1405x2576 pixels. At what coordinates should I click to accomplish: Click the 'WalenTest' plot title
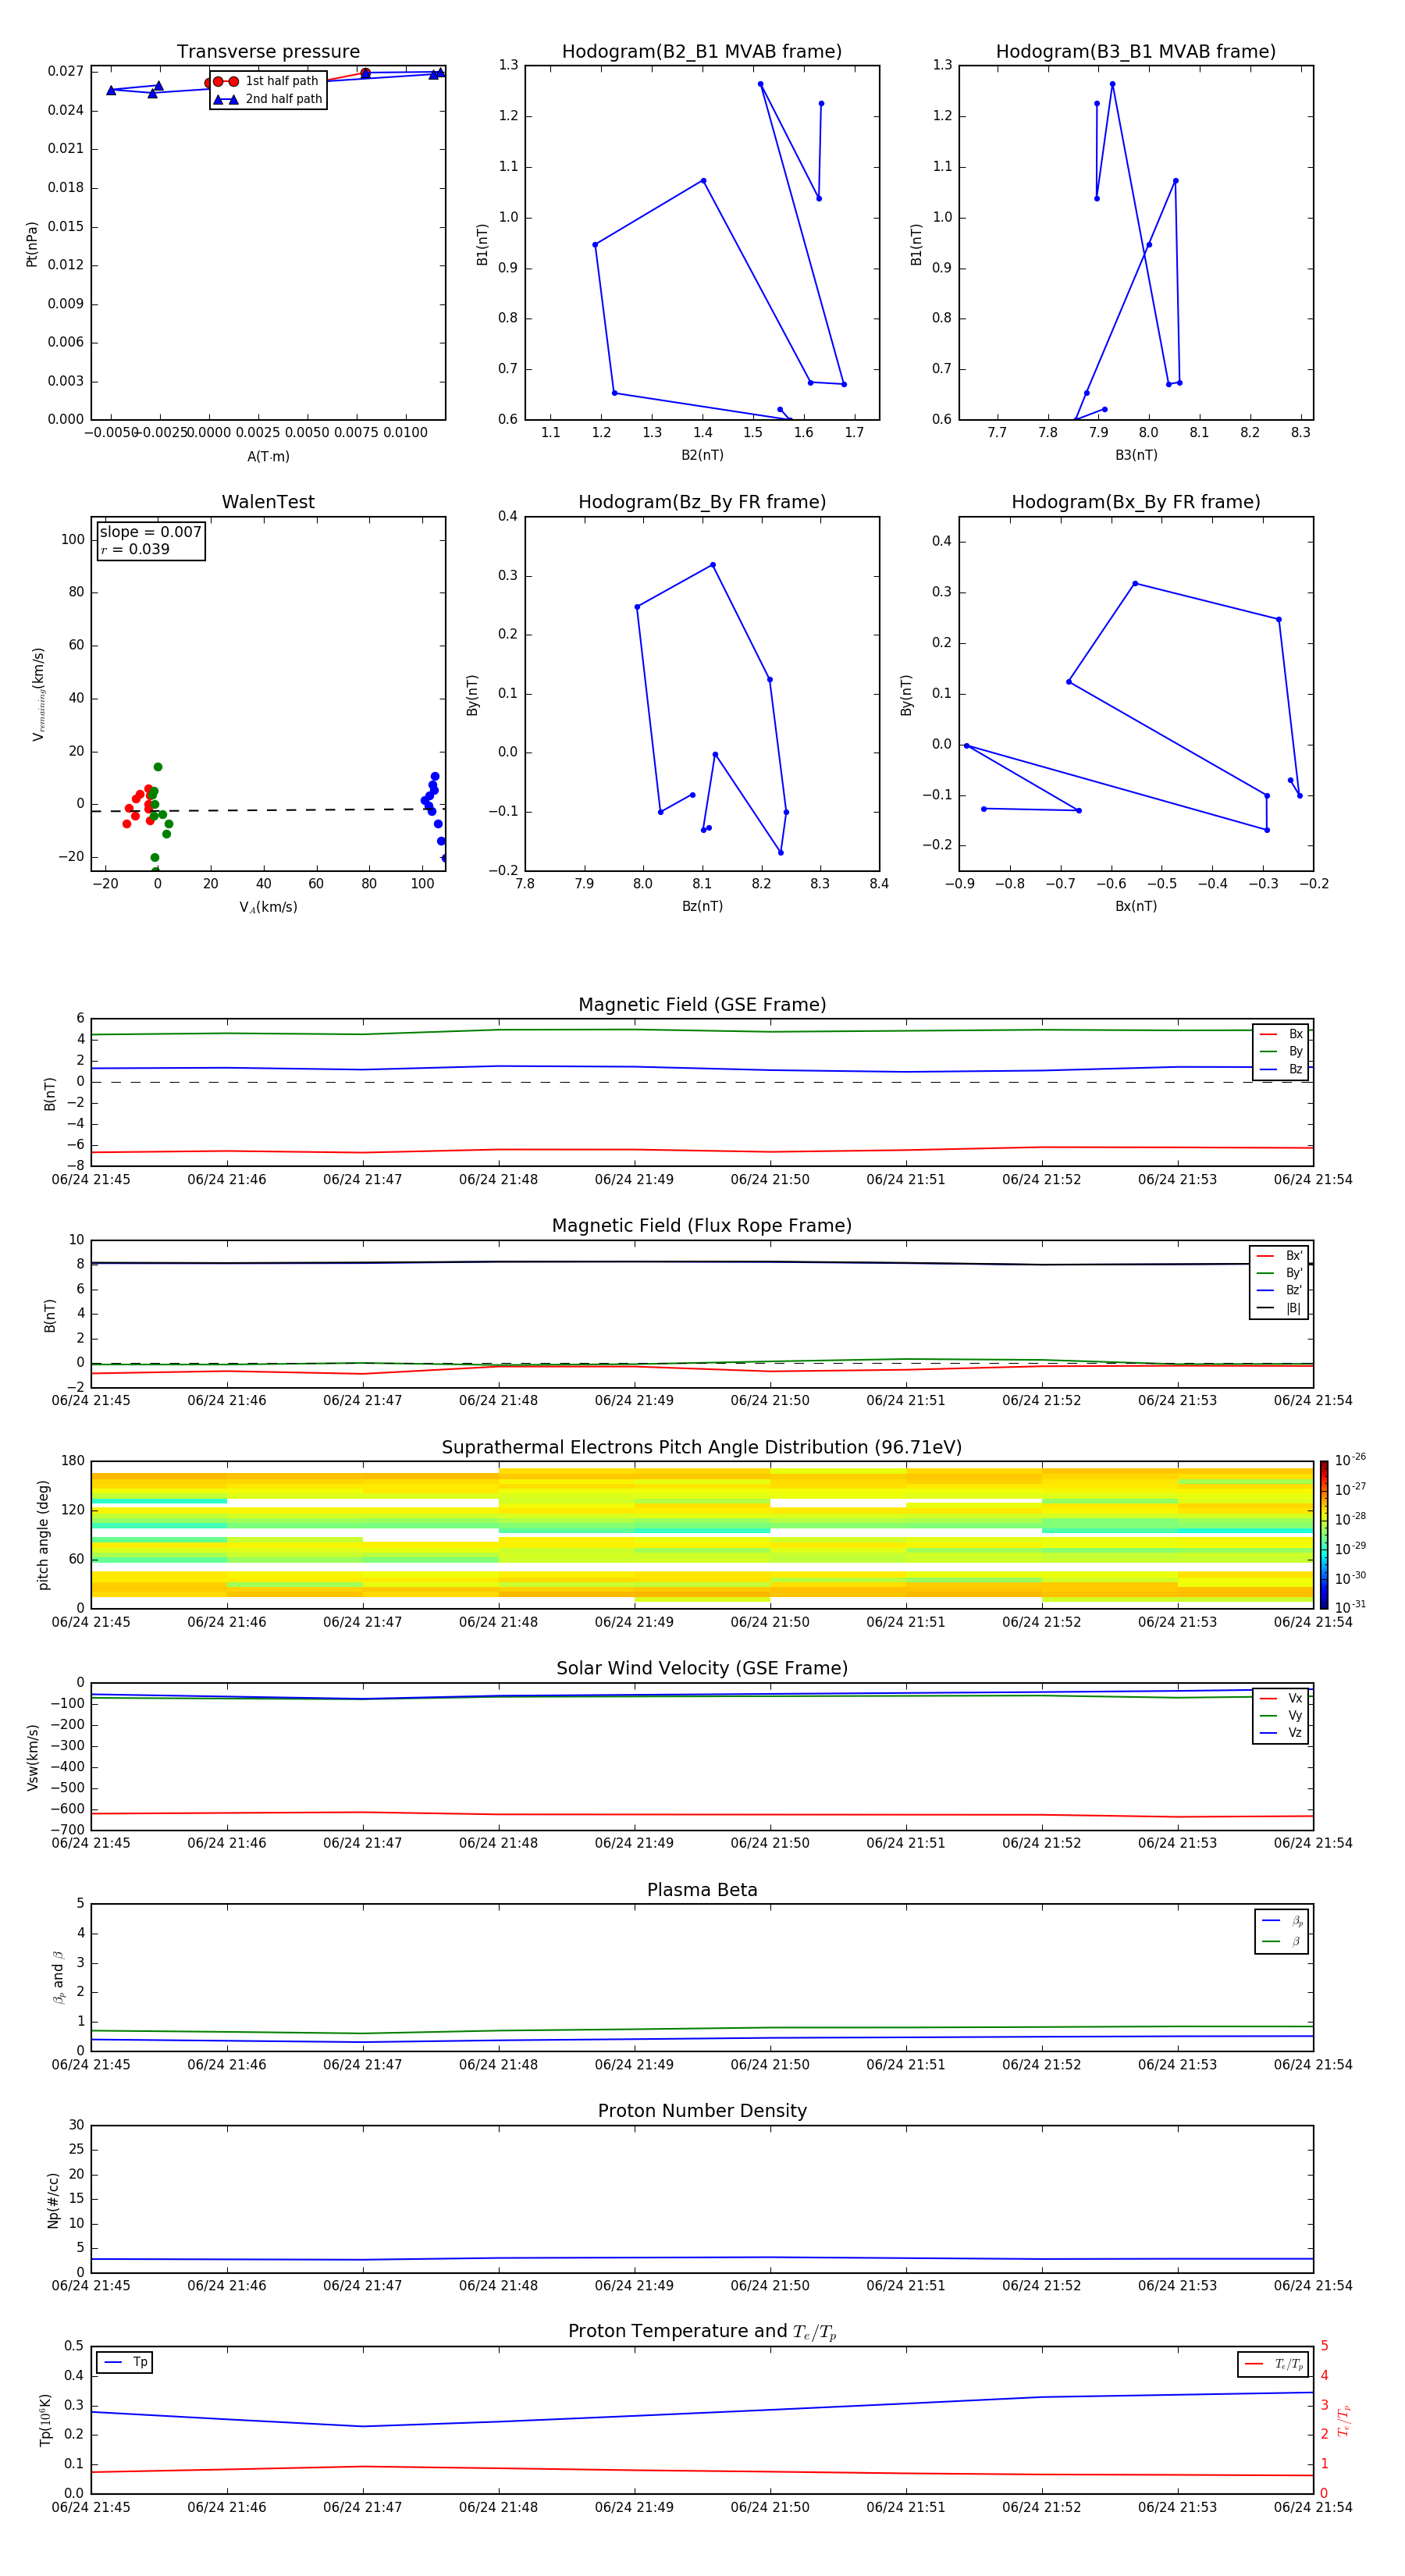[x=268, y=502]
